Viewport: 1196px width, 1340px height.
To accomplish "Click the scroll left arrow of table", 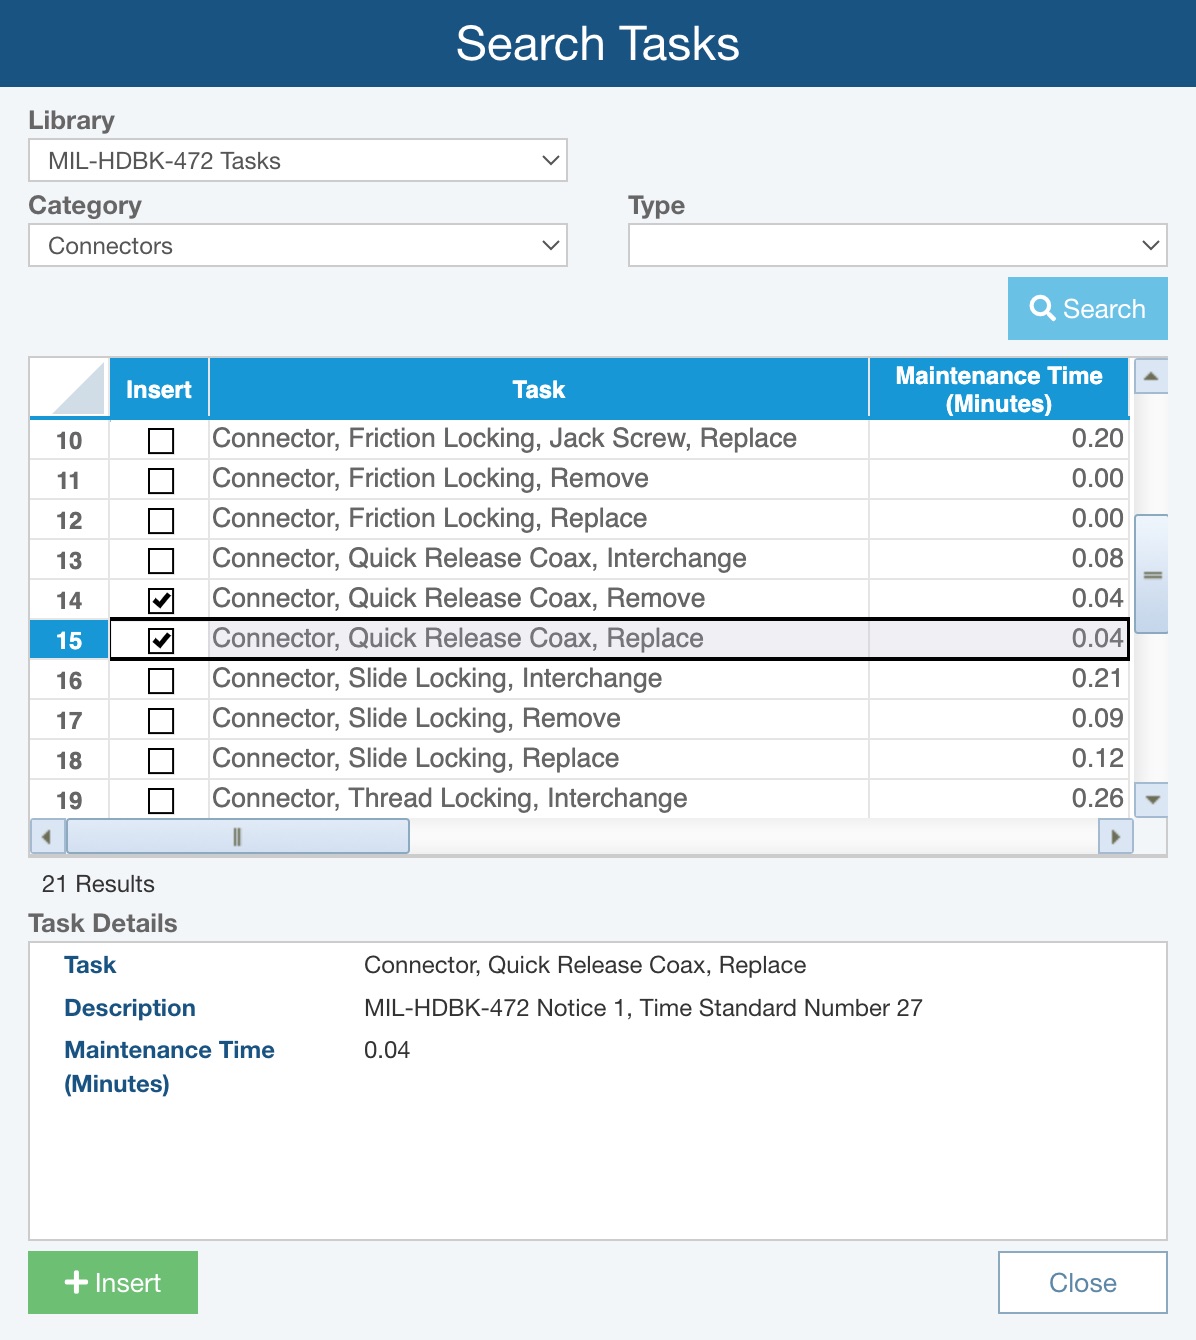I will point(46,836).
